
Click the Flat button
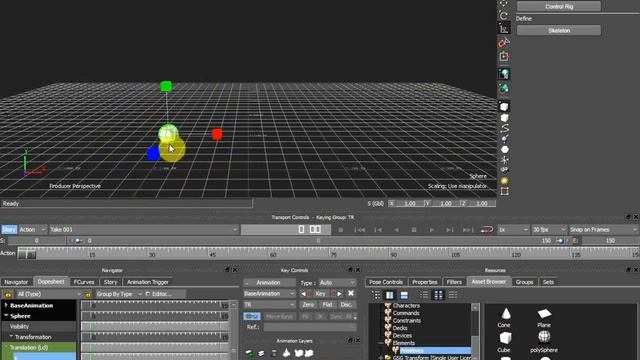pyautogui.click(x=327, y=304)
